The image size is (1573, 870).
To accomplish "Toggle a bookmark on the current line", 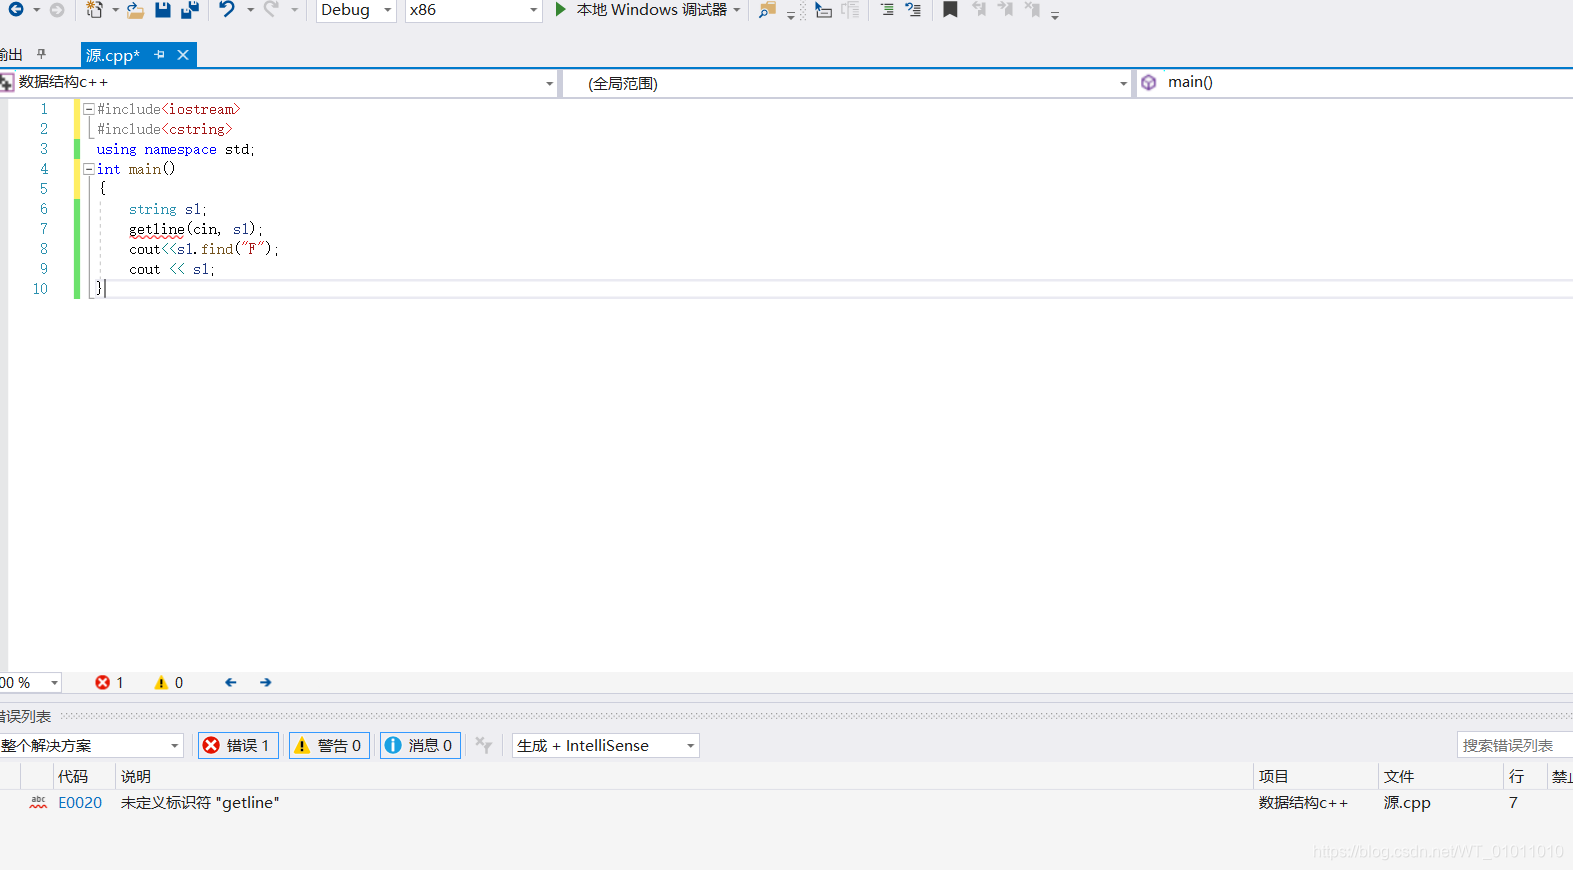I will pos(950,9).
